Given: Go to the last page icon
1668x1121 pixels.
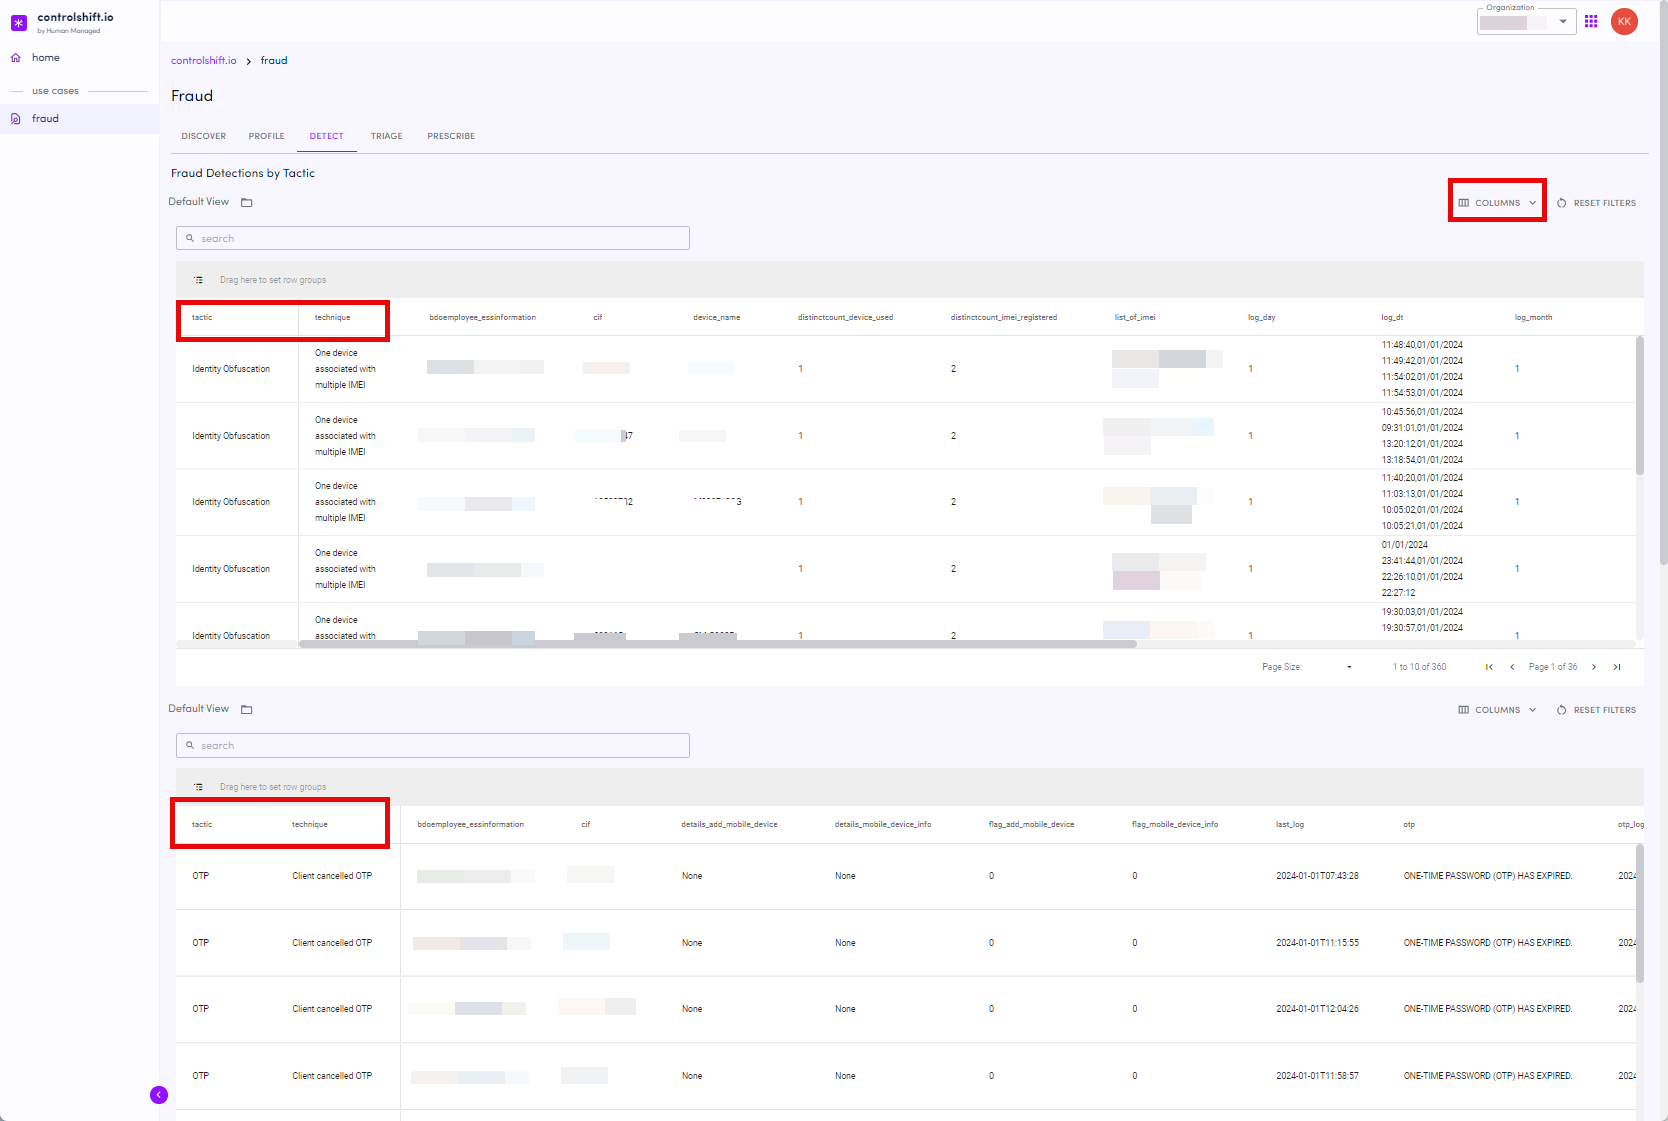Looking at the screenshot, I should 1617,667.
